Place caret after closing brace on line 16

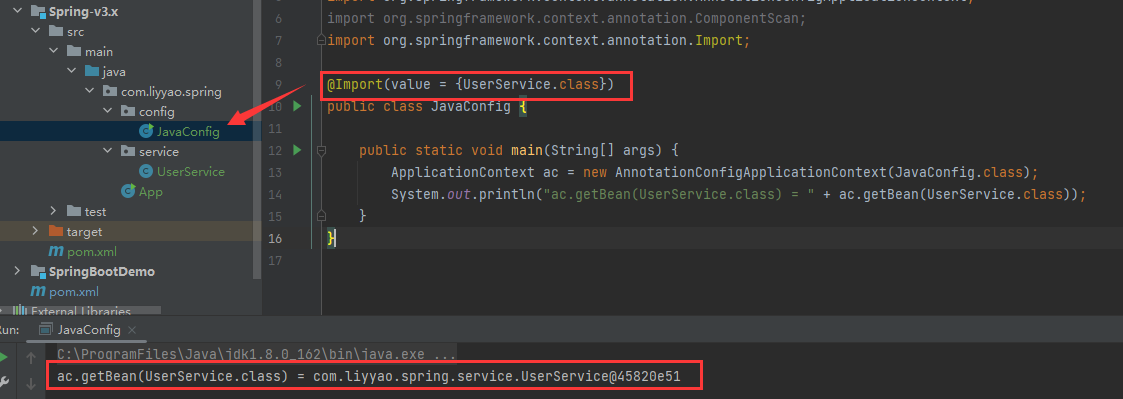335,239
